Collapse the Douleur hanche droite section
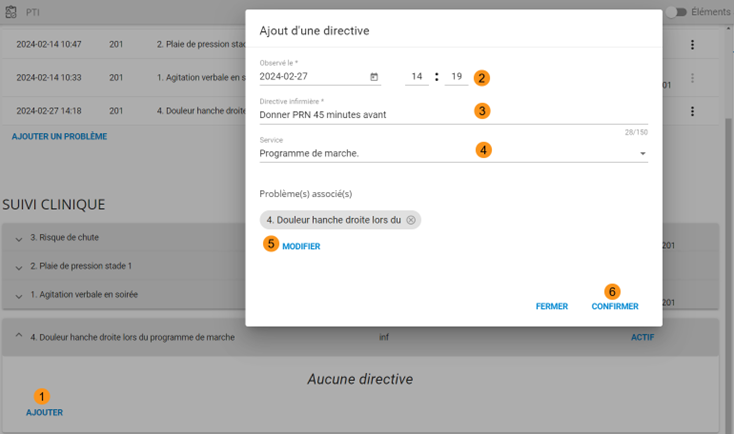Screen dimensions: 734x434 click(19, 338)
